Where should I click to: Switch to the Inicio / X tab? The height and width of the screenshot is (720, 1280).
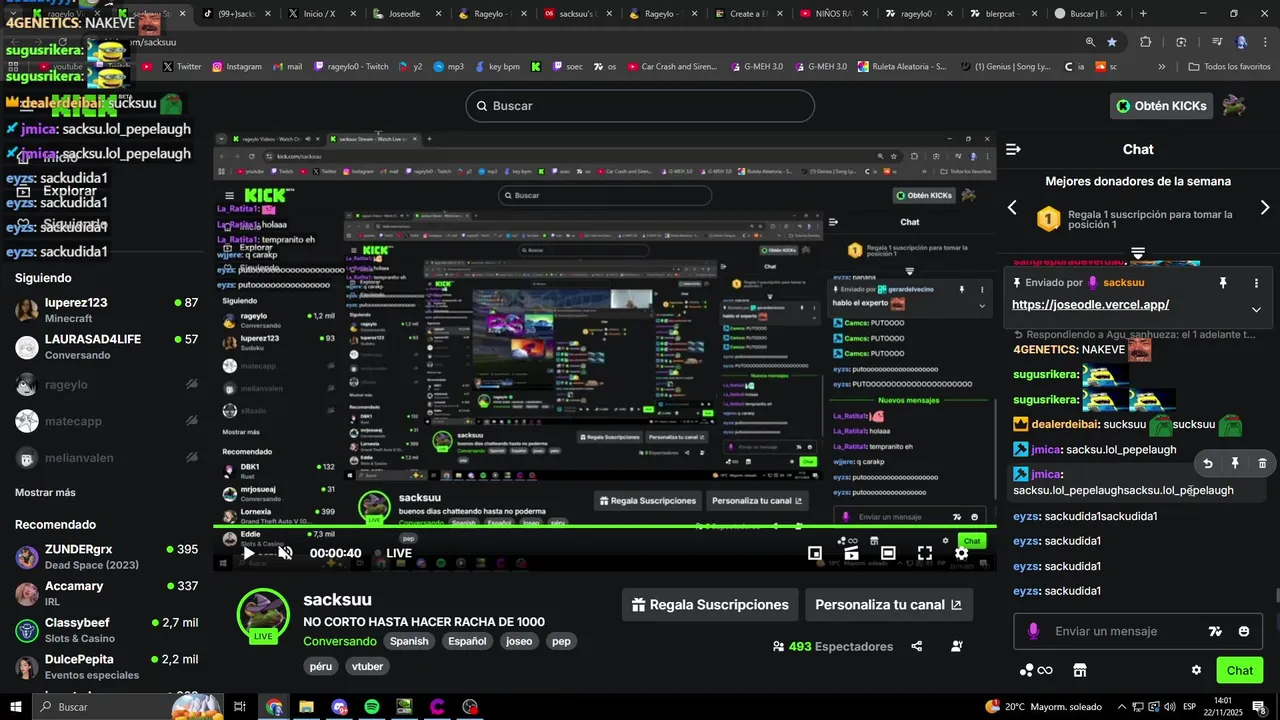(320, 14)
